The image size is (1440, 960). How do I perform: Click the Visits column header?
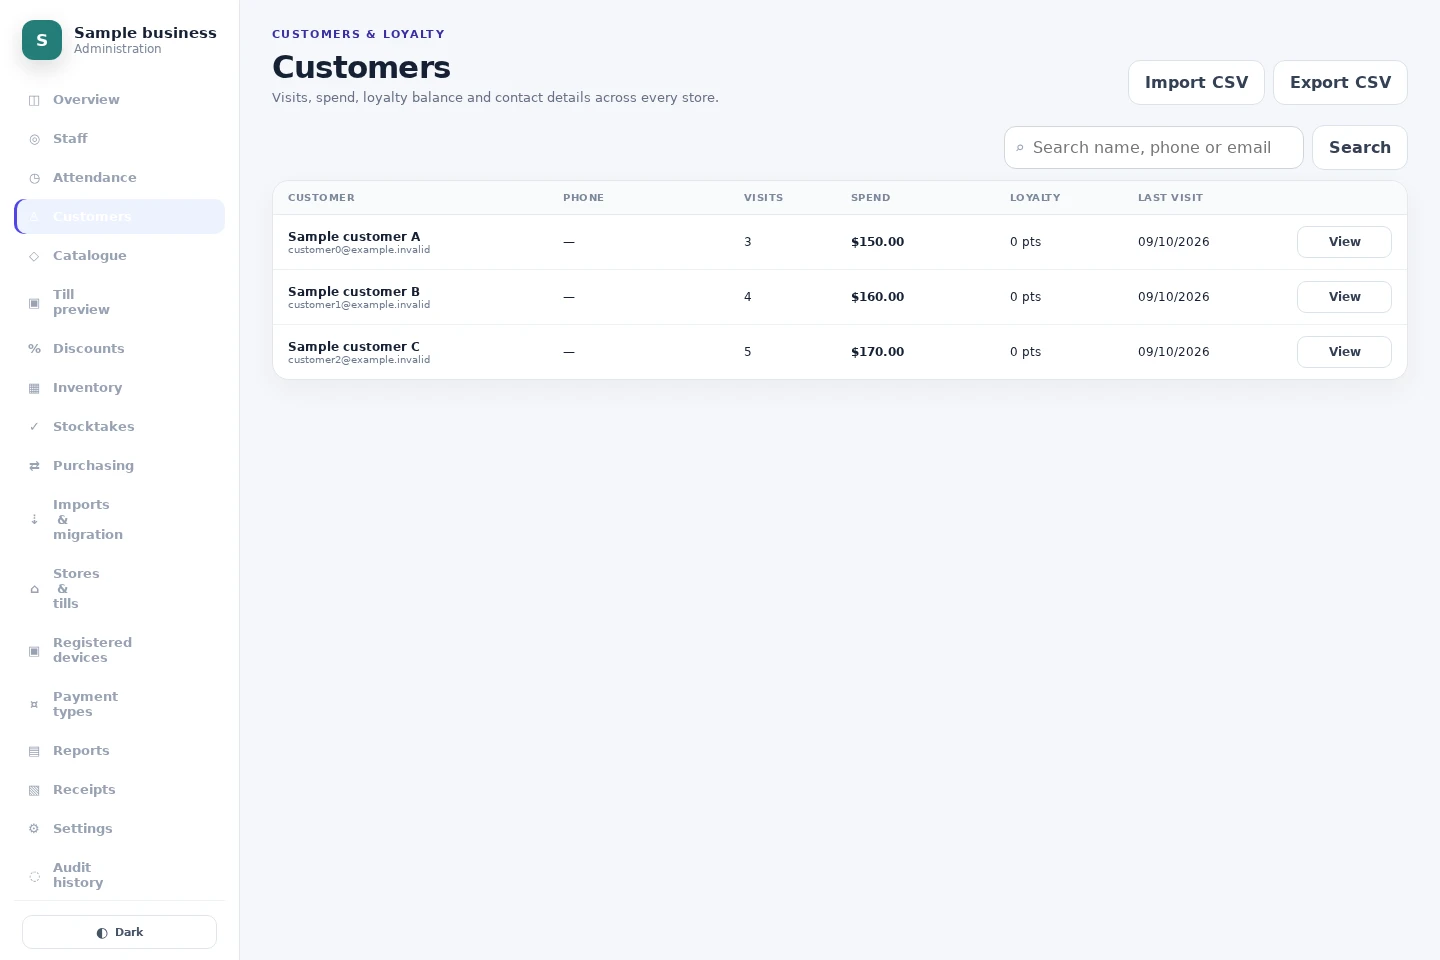tap(763, 198)
